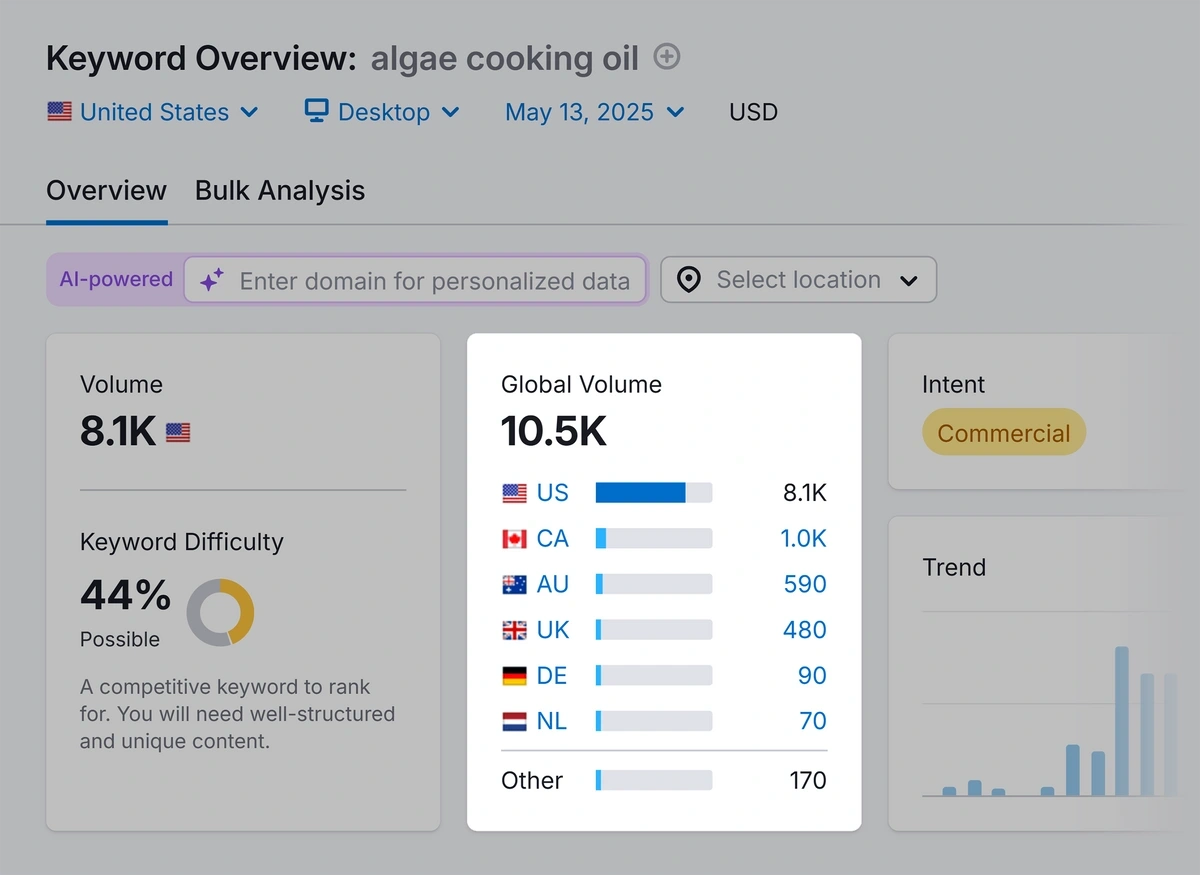Open the May 13, 2025 date dropdown

coord(595,112)
